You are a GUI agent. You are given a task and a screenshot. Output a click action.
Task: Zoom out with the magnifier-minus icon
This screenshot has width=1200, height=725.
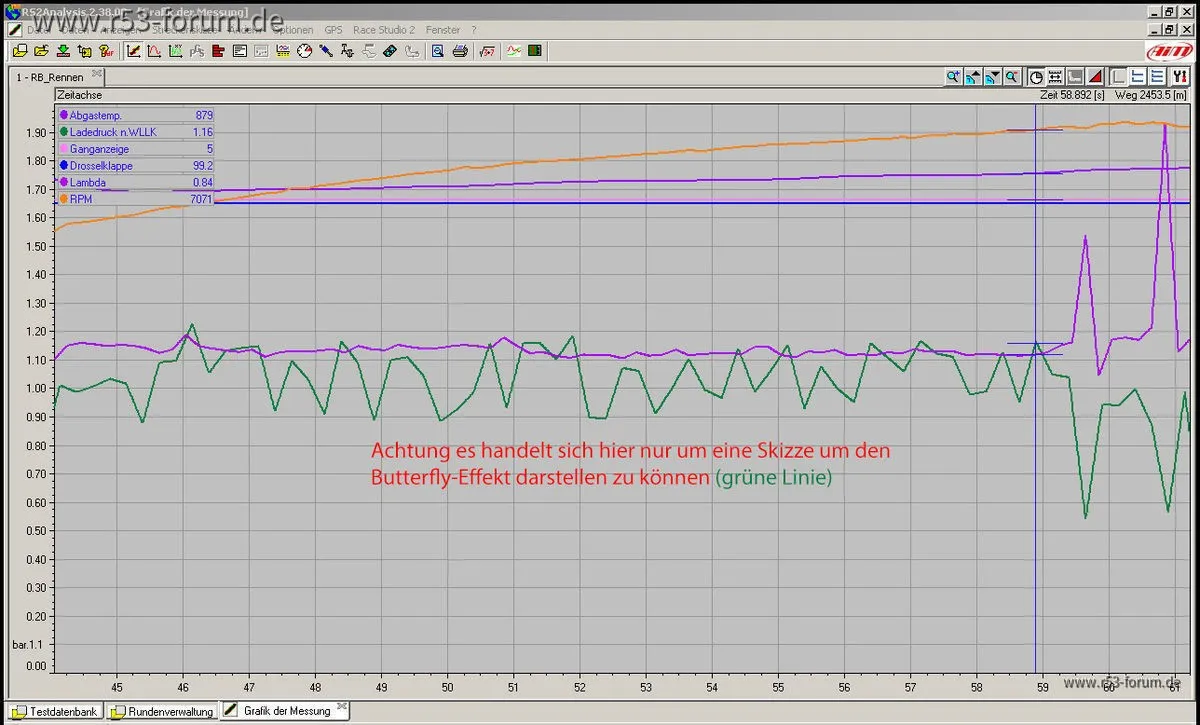[1012, 76]
